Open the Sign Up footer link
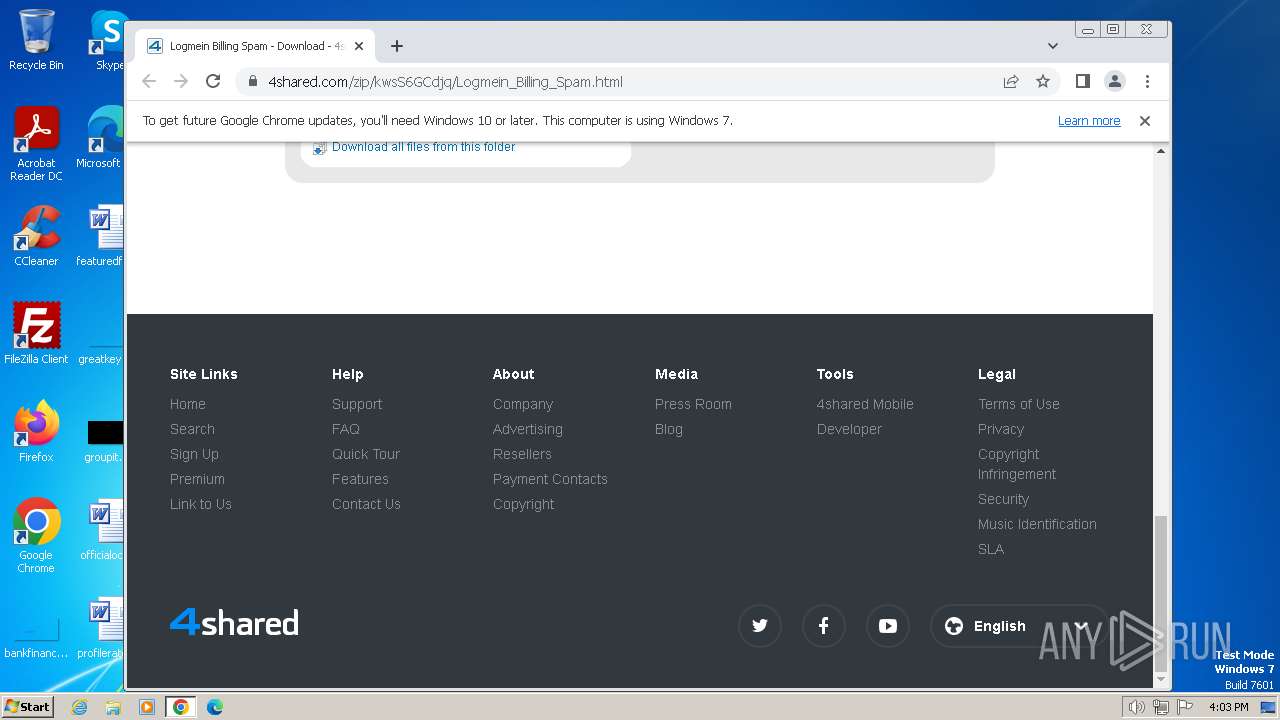Screen dimensions: 1280x720 click(194, 454)
